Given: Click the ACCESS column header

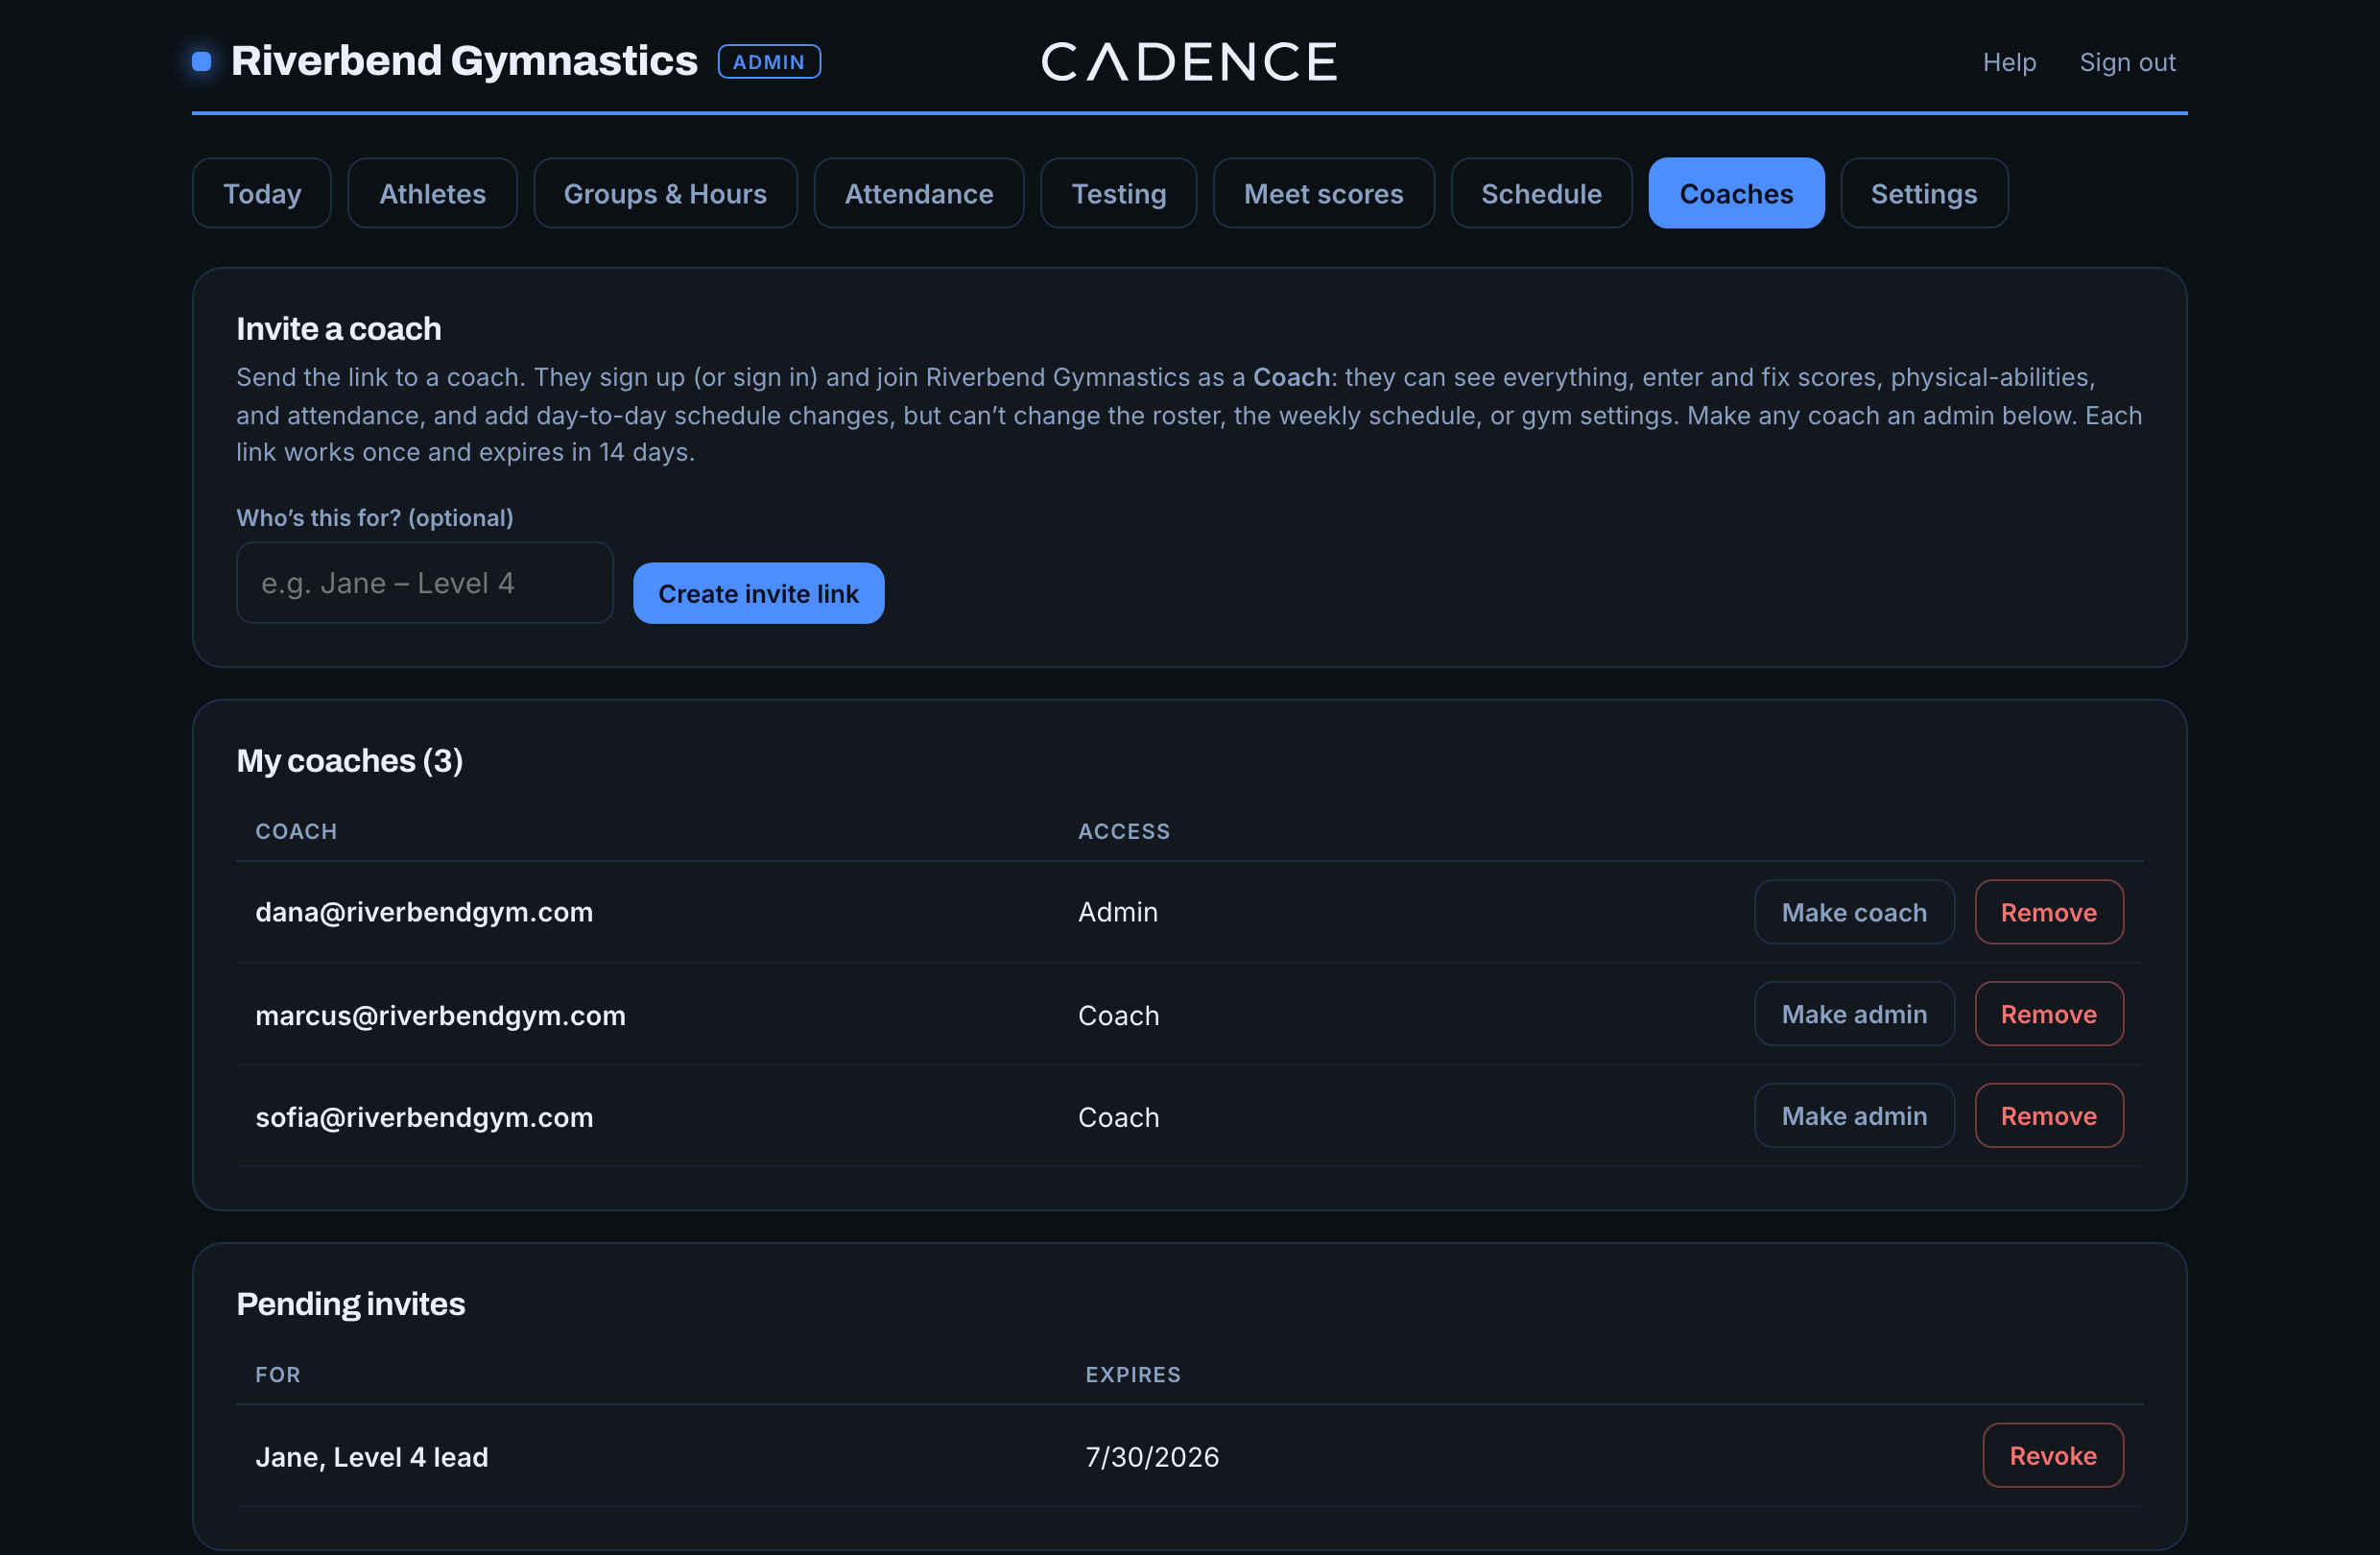Looking at the screenshot, I should pyautogui.click(x=1123, y=831).
